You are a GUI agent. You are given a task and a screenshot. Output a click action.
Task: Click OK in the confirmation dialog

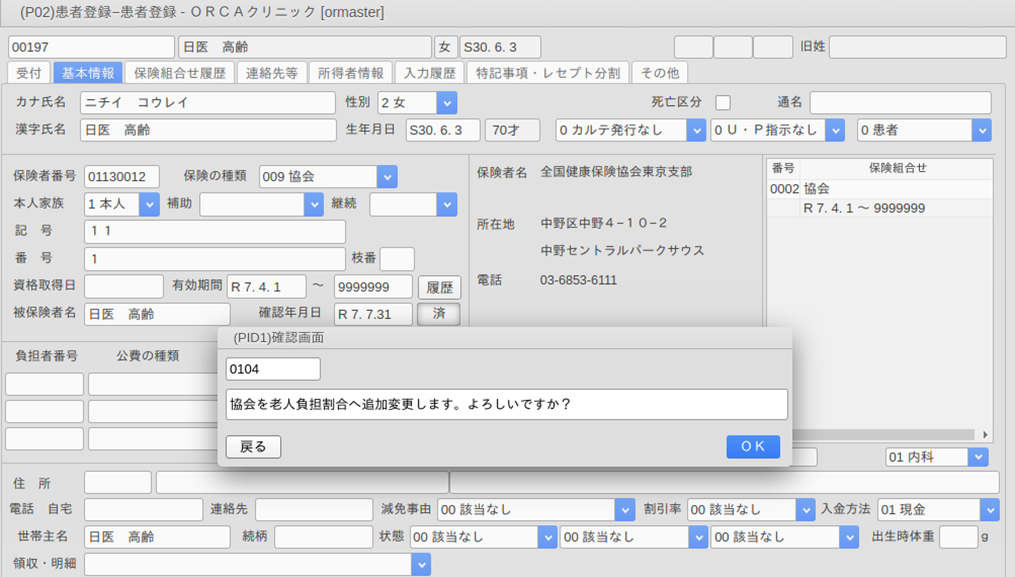click(x=752, y=447)
